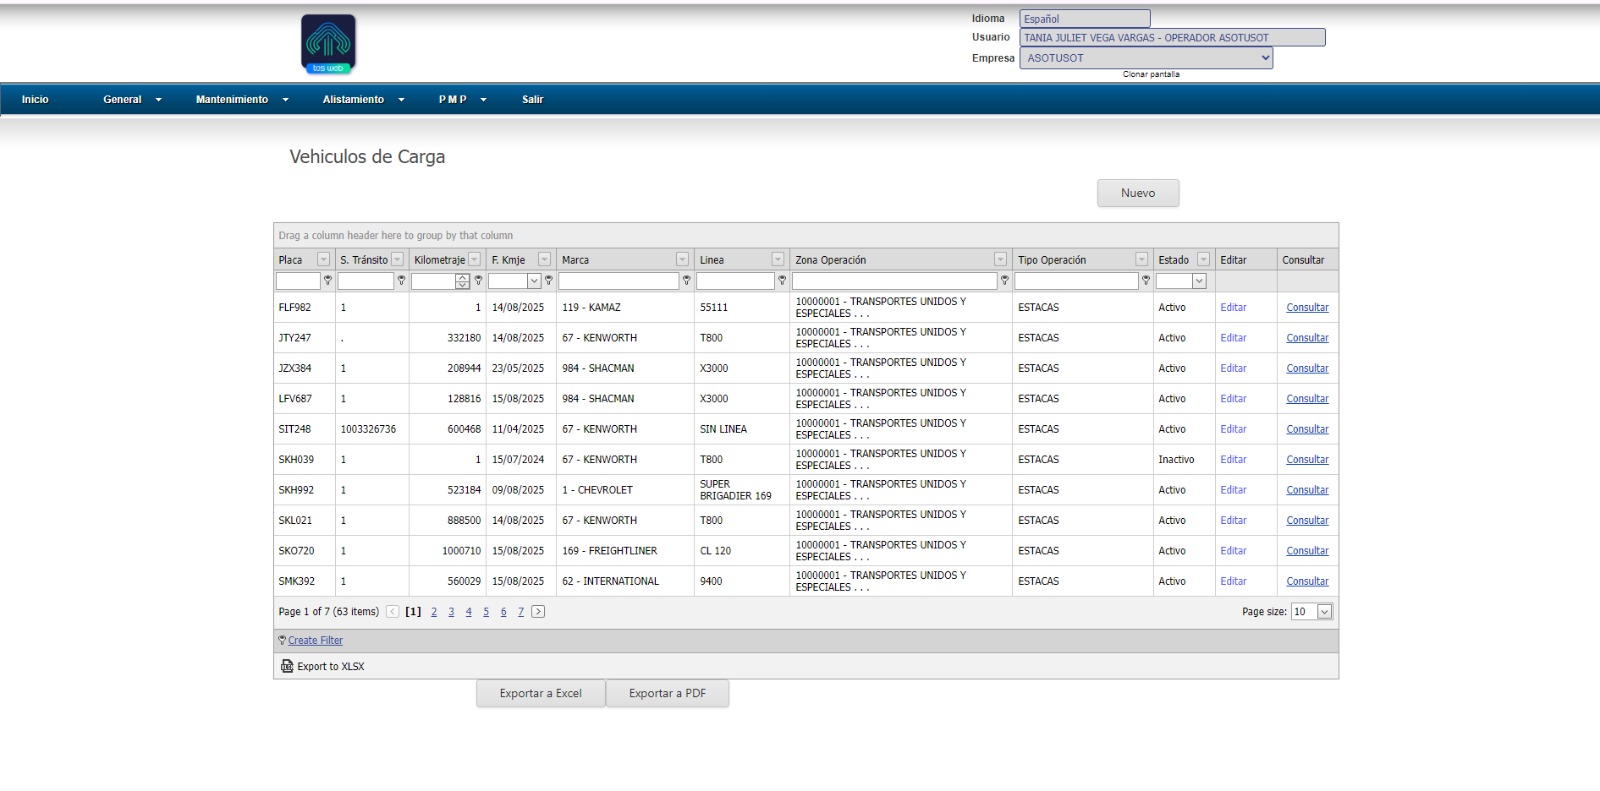Viewport: 1600px width, 791px height.
Task: Open the Alistamiento menu
Action: (362, 100)
